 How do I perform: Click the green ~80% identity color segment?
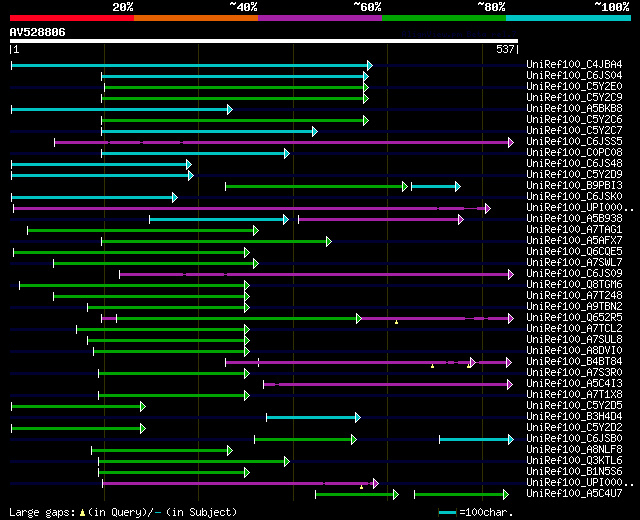tap(444, 18)
